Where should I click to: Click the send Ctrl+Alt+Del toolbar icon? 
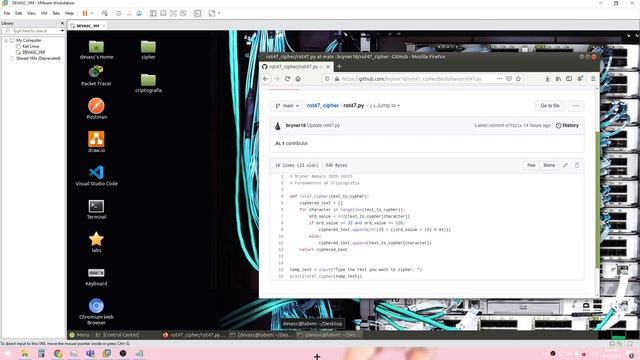click(x=105, y=13)
